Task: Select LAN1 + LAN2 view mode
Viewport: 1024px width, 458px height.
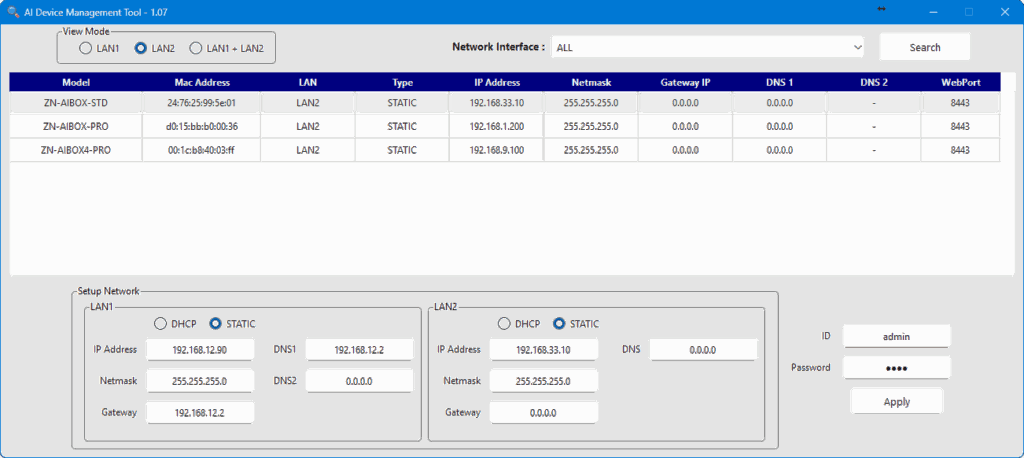Action: pyautogui.click(x=196, y=48)
